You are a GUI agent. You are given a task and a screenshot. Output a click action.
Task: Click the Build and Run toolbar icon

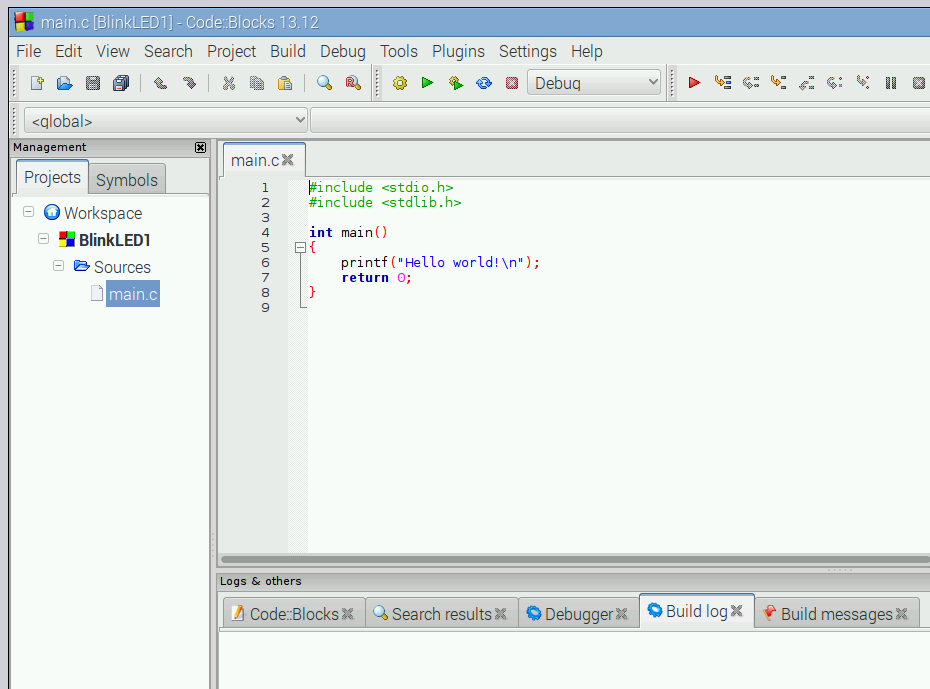click(x=456, y=82)
